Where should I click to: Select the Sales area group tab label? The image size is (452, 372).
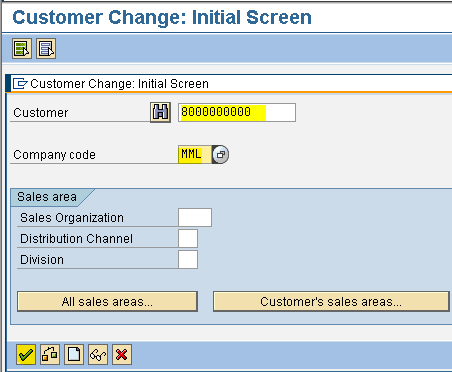pos(47,197)
